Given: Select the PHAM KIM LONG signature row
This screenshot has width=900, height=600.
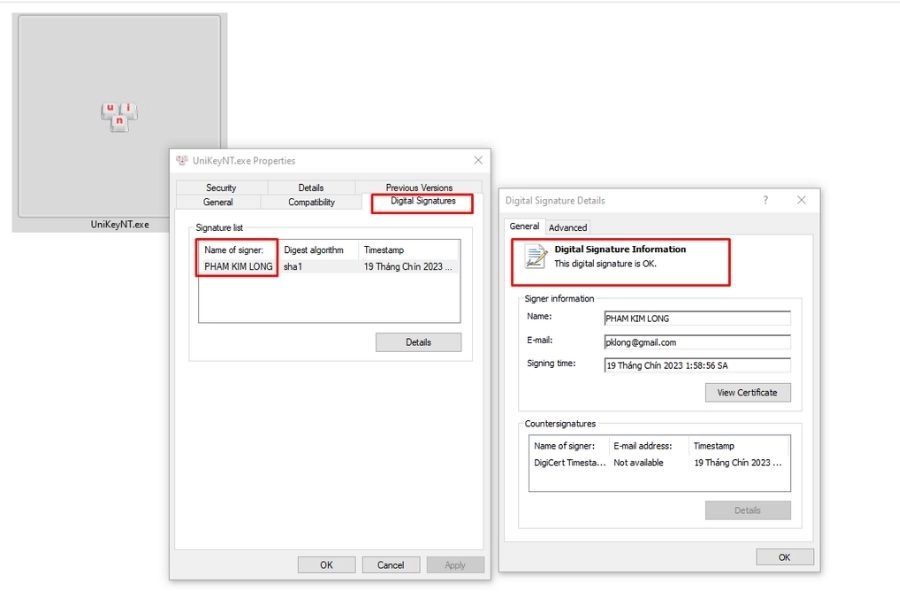Looking at the screenshot, I should point(329,266).
